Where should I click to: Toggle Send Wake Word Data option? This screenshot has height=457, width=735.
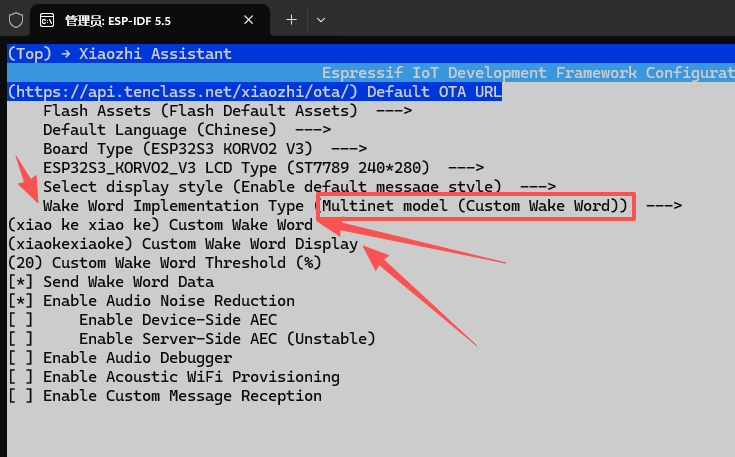click(x=20, y=282)
